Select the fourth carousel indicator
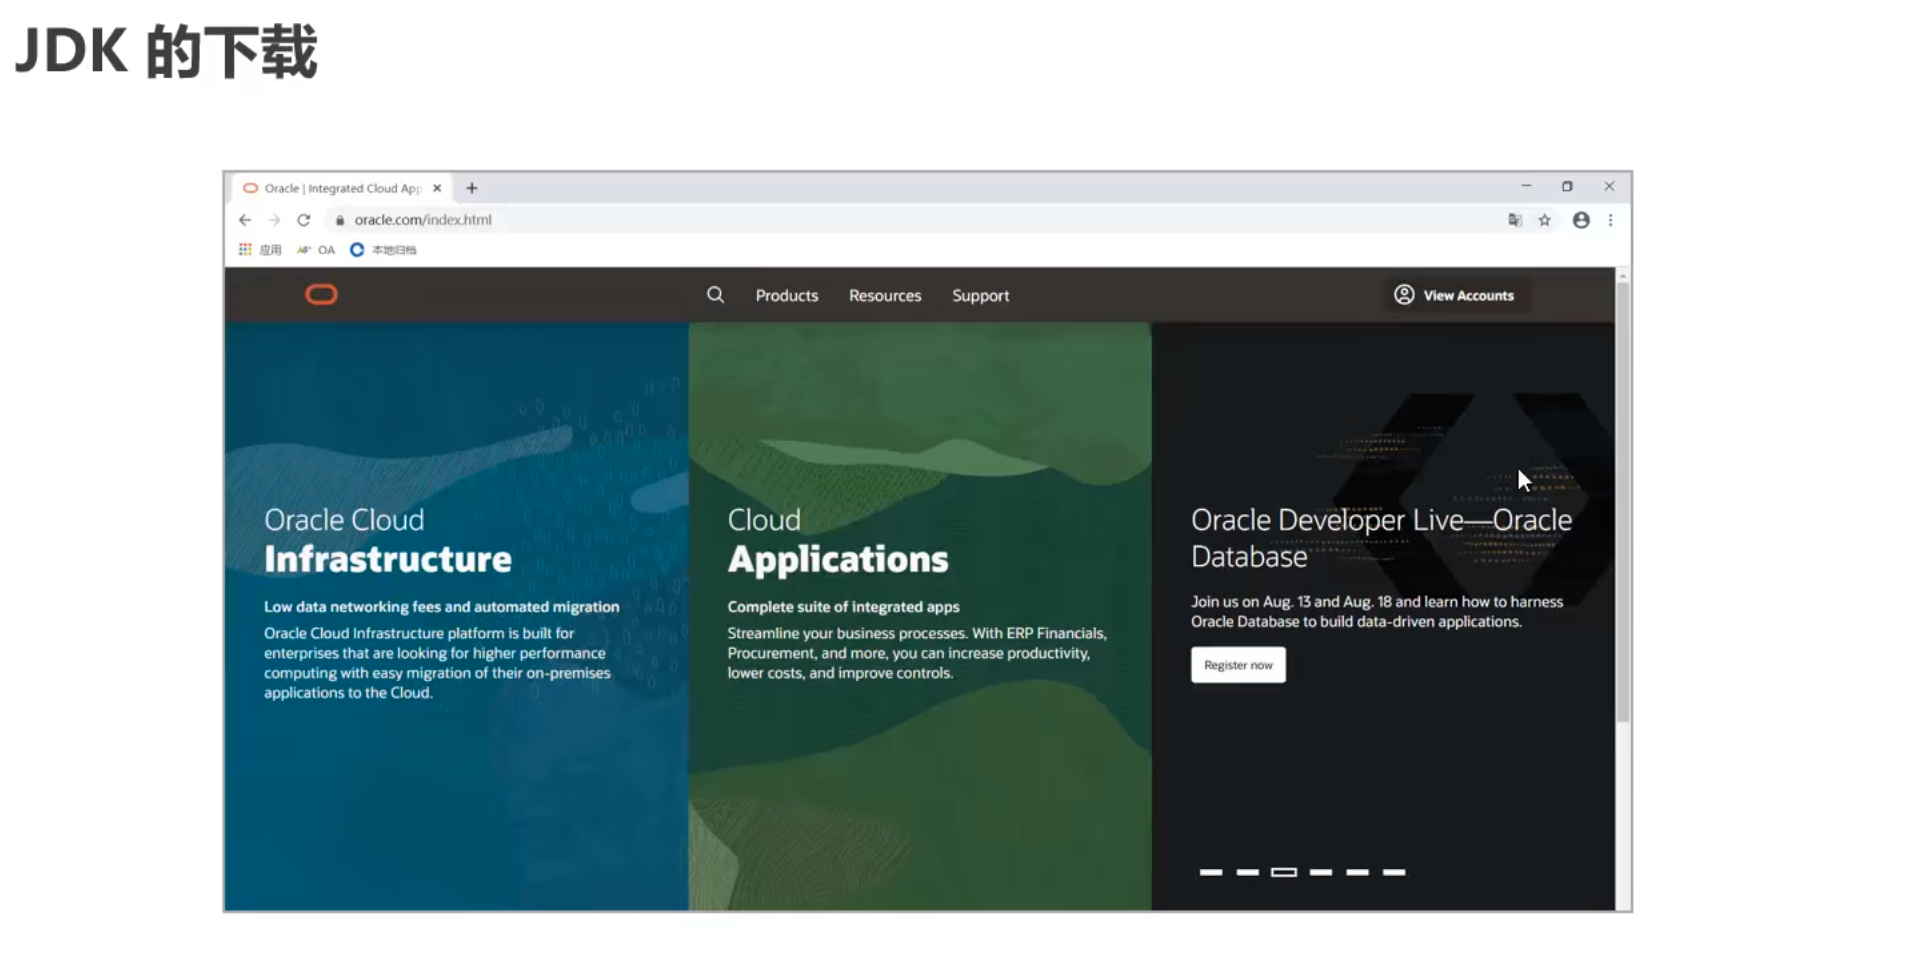1906x961 pixels. click(x=1321, y=873)
